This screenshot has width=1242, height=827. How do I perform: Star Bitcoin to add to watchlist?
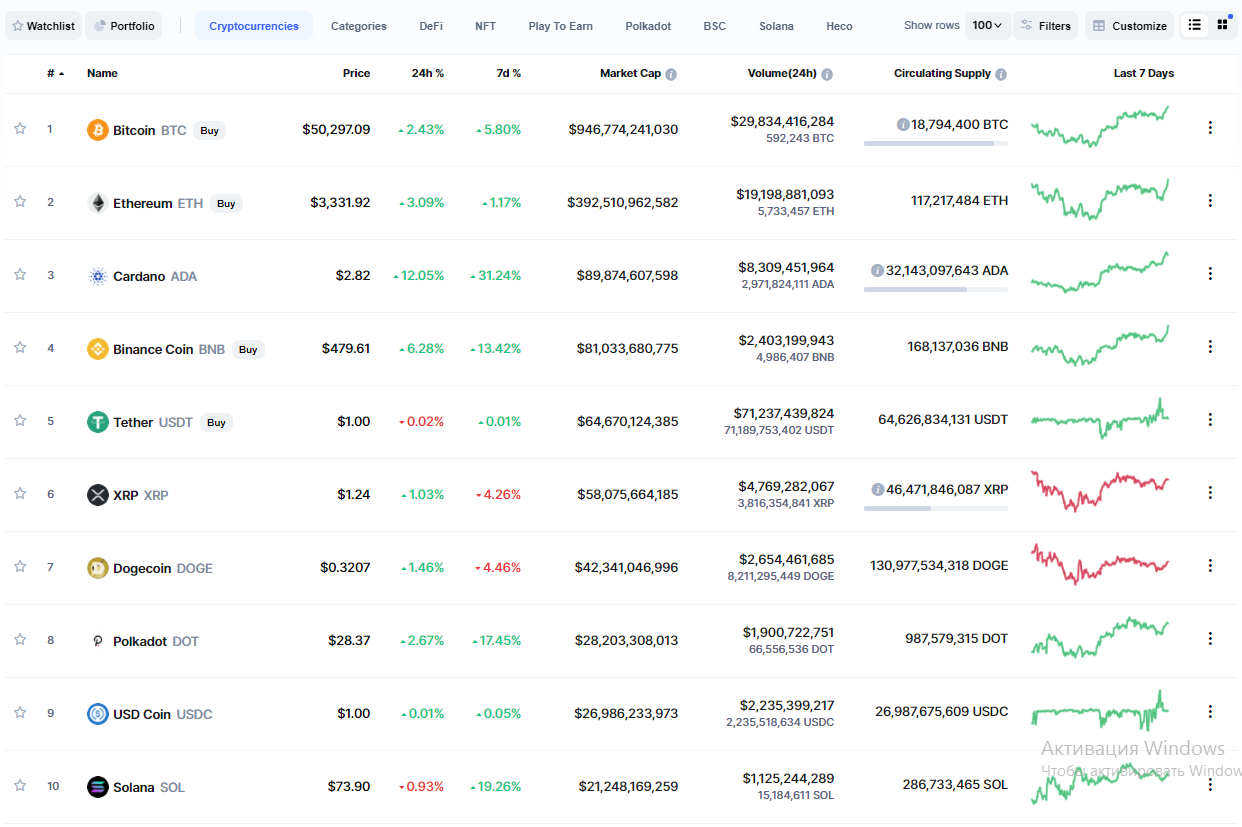[x=20, y=128]
